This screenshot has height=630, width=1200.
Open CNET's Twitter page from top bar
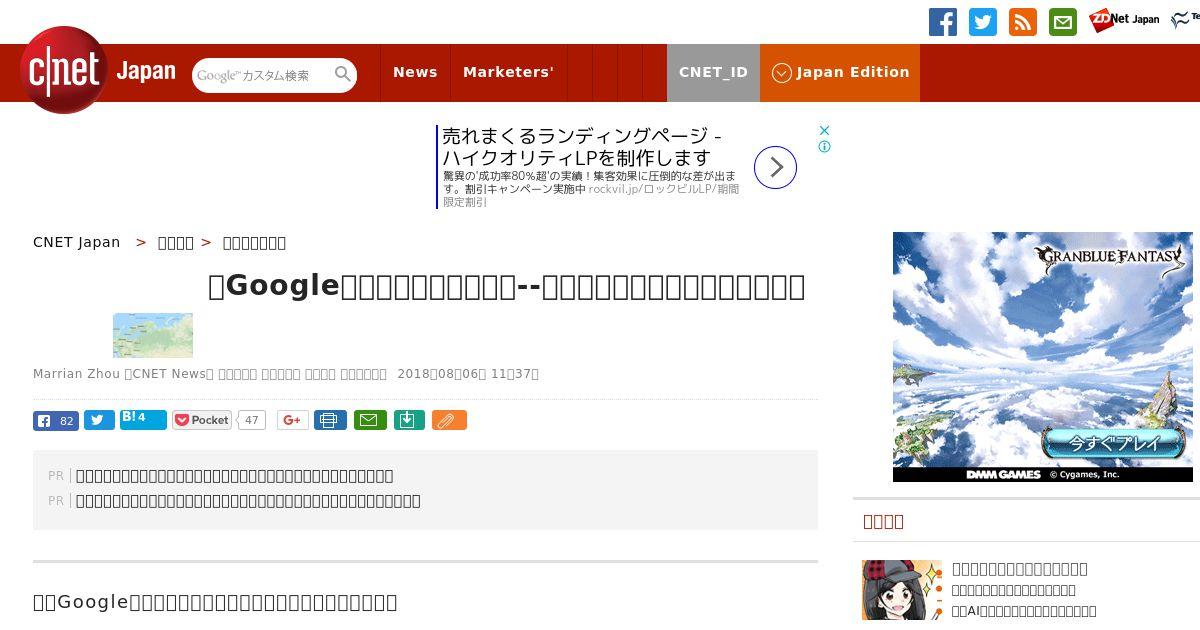point(983,22)
